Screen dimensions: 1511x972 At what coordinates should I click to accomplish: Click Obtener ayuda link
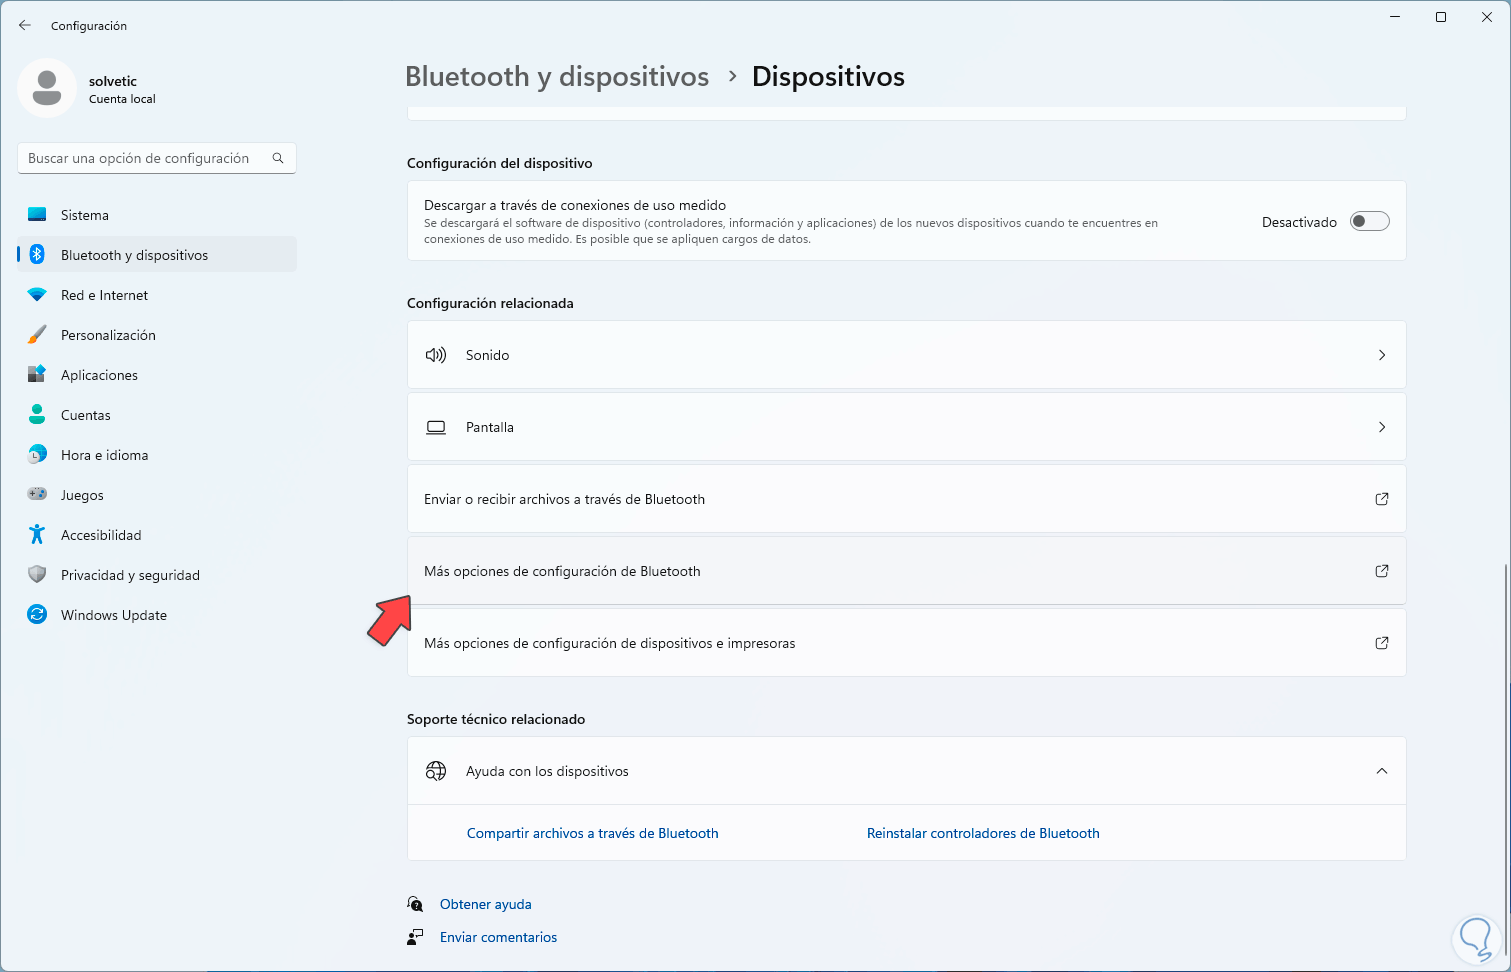485,904
